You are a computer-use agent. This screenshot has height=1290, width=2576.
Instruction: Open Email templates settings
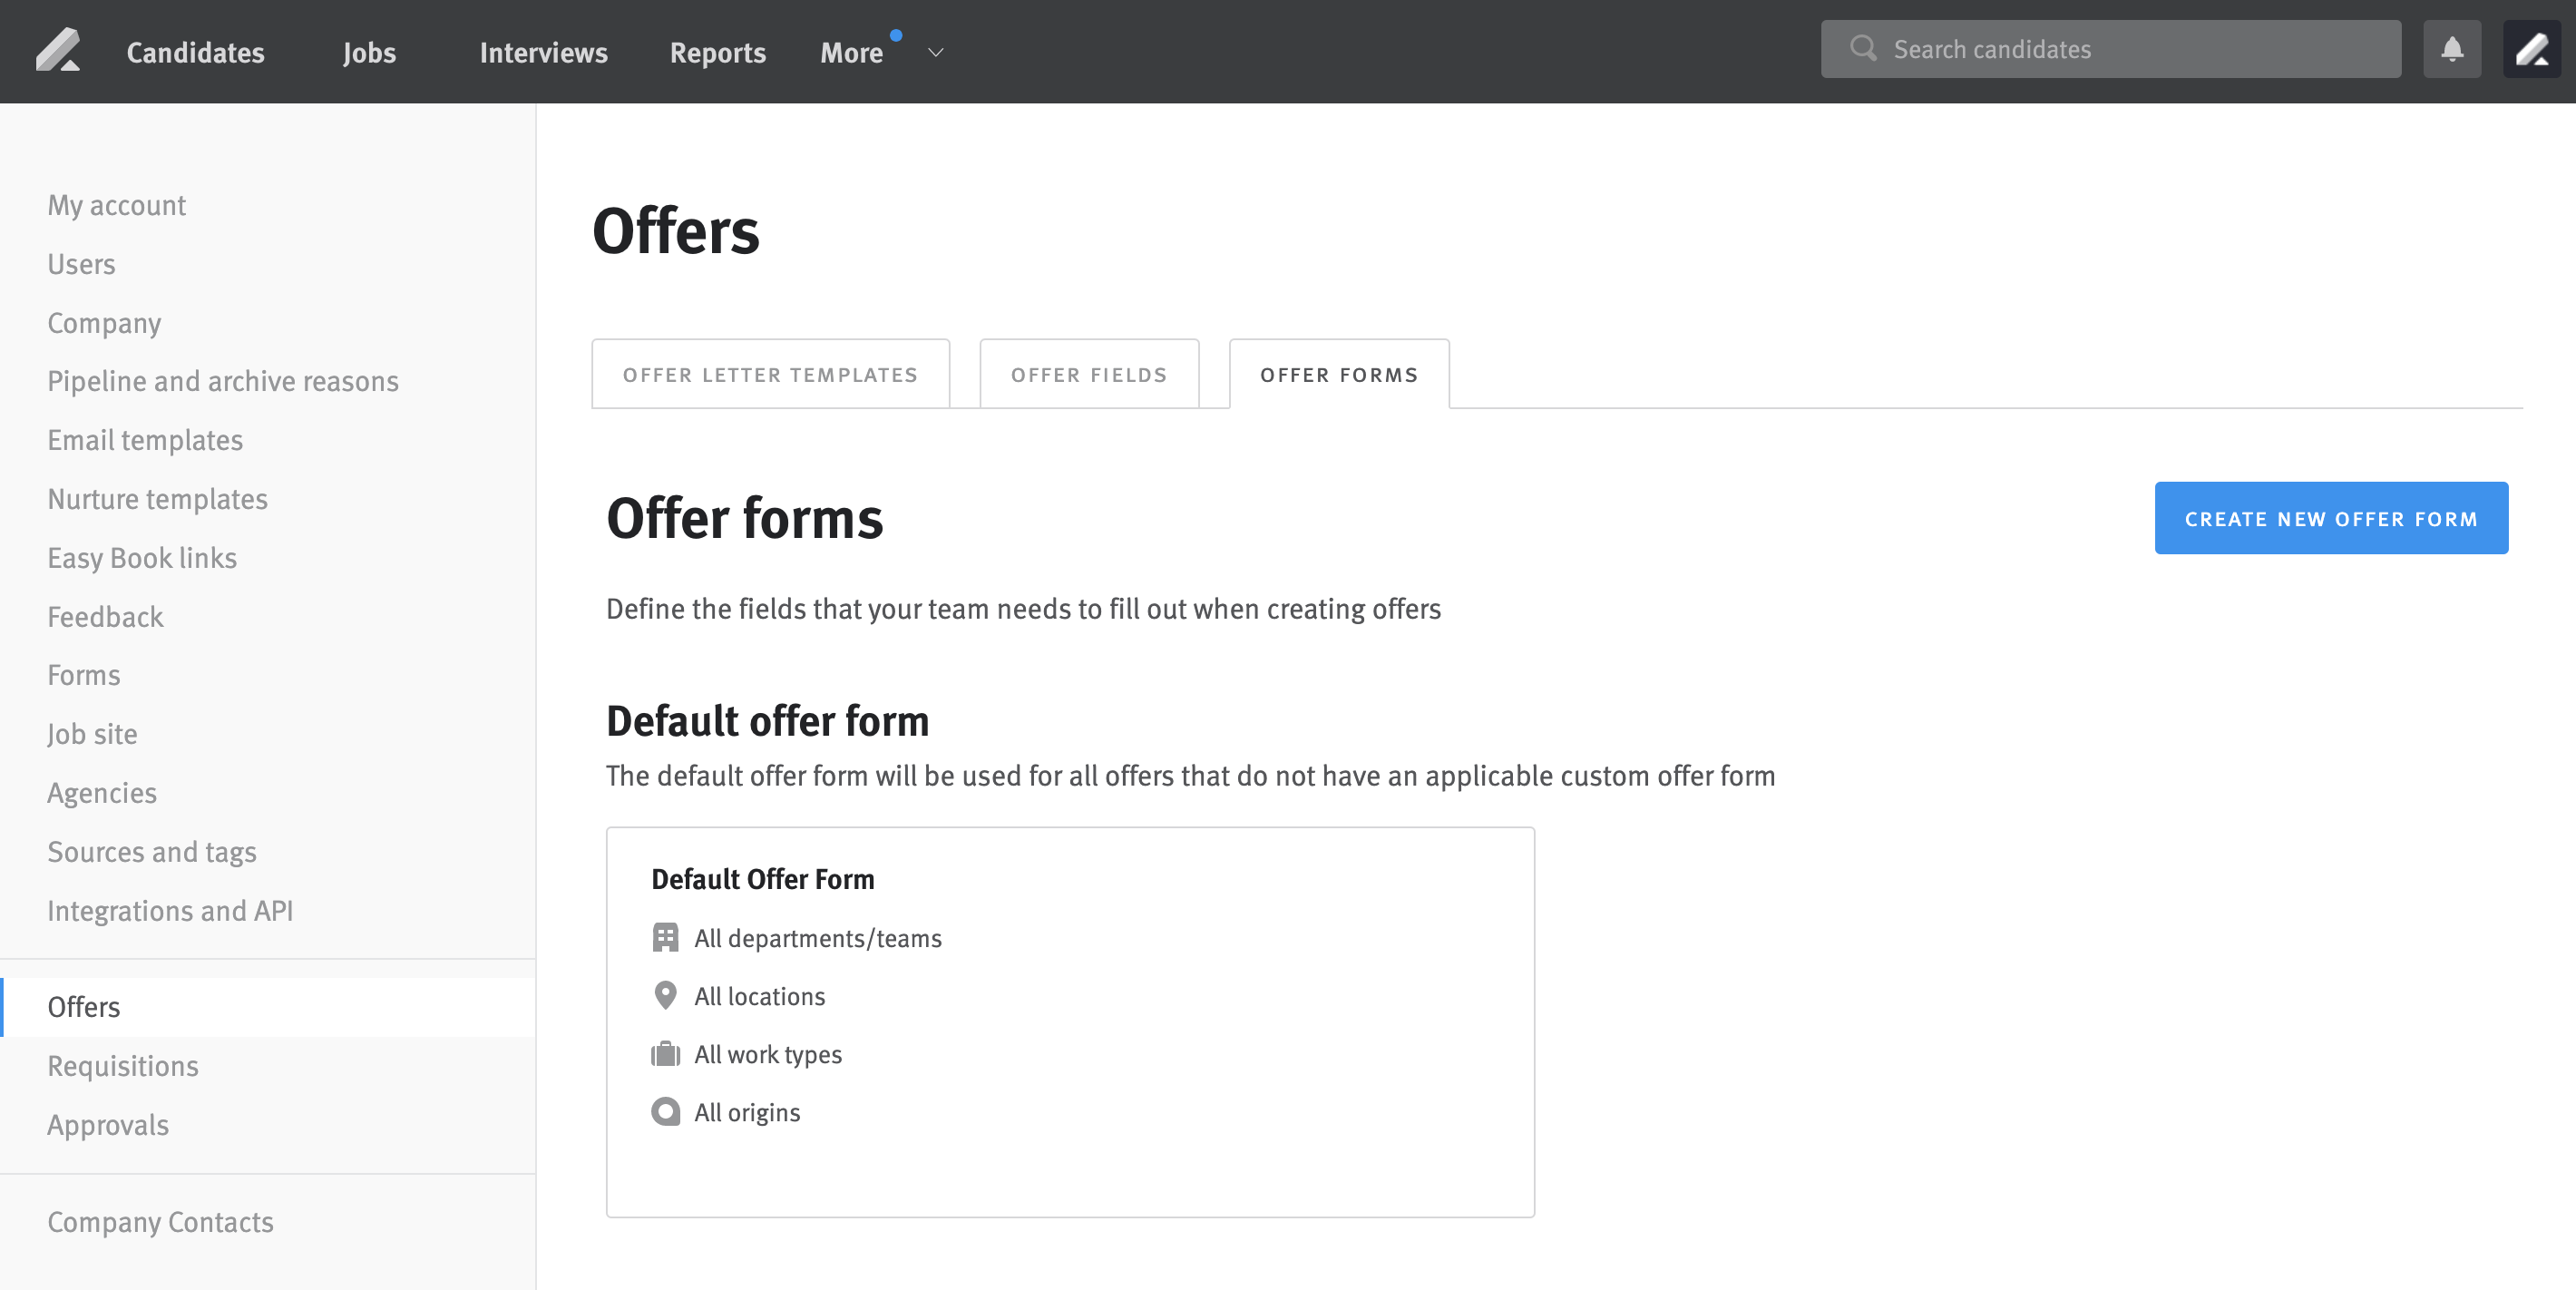click(145, 439)
